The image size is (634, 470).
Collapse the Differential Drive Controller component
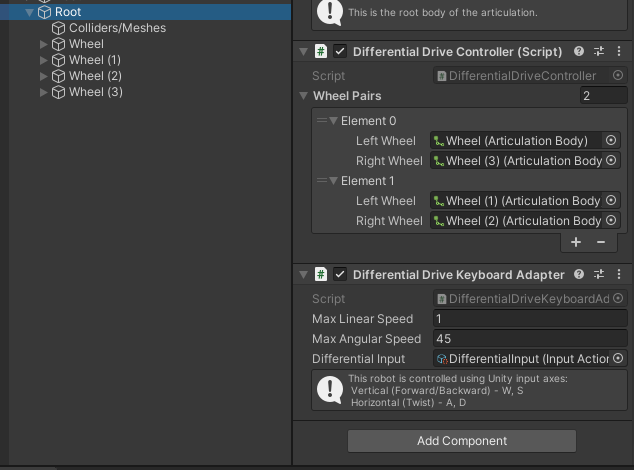point(303,51)
